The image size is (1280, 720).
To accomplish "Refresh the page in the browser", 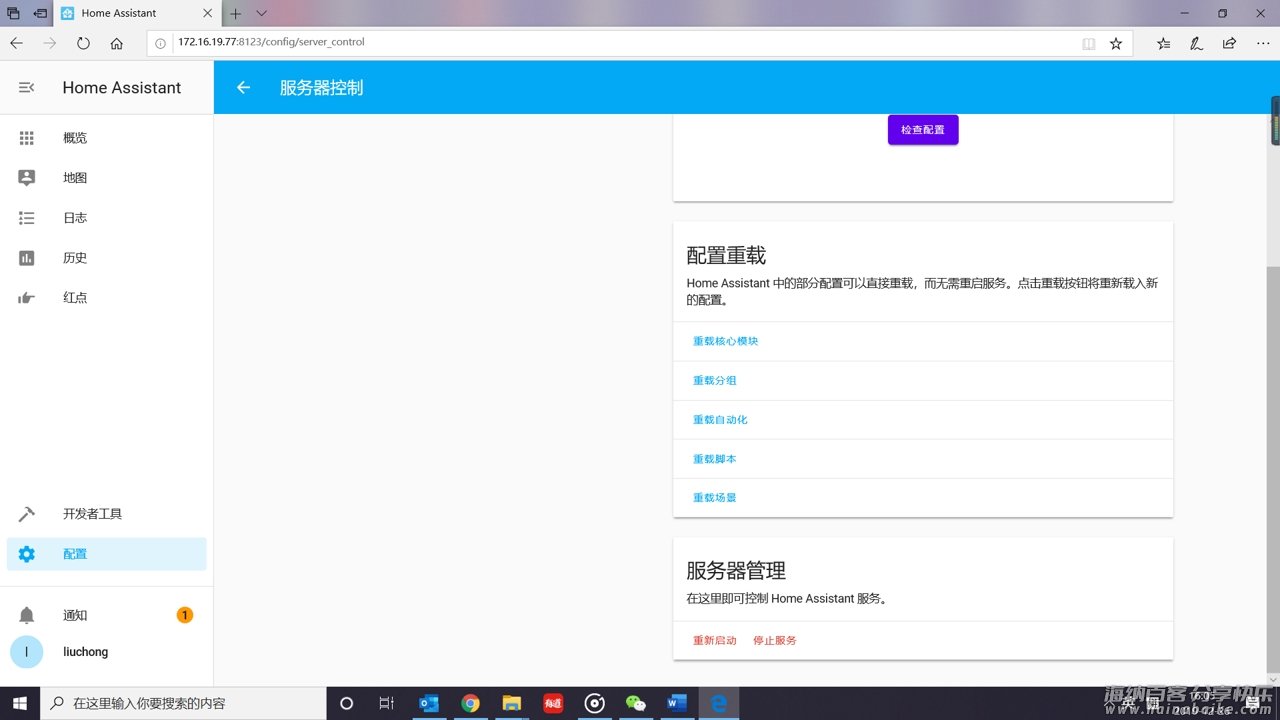I will tap(83, 43).
